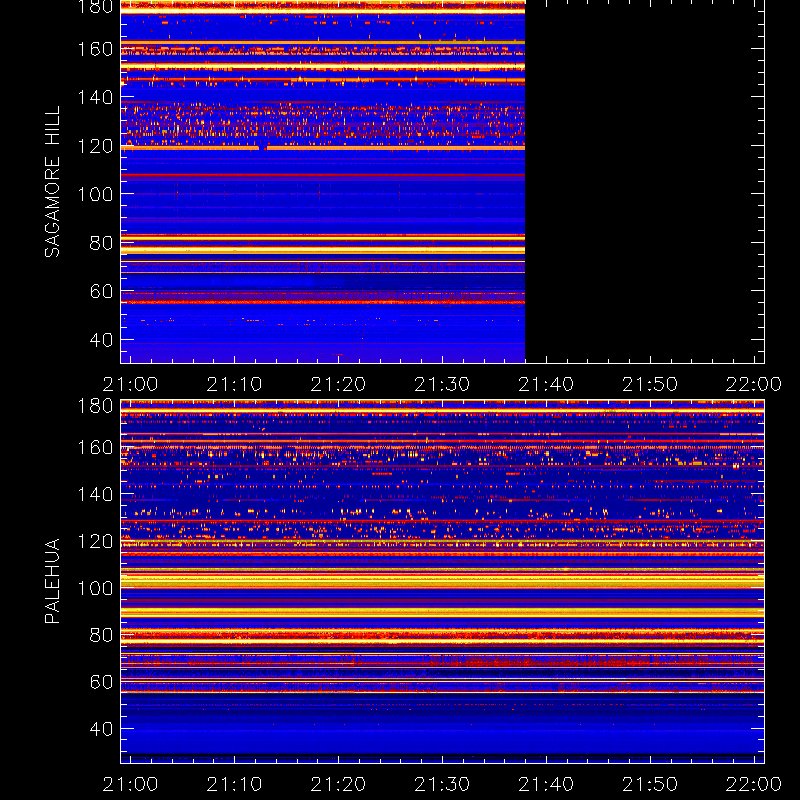The height and width of the screenshot is (800, 800).
Task: Click the 140 tick label on Palehua axis
Action: click(95, 494)
